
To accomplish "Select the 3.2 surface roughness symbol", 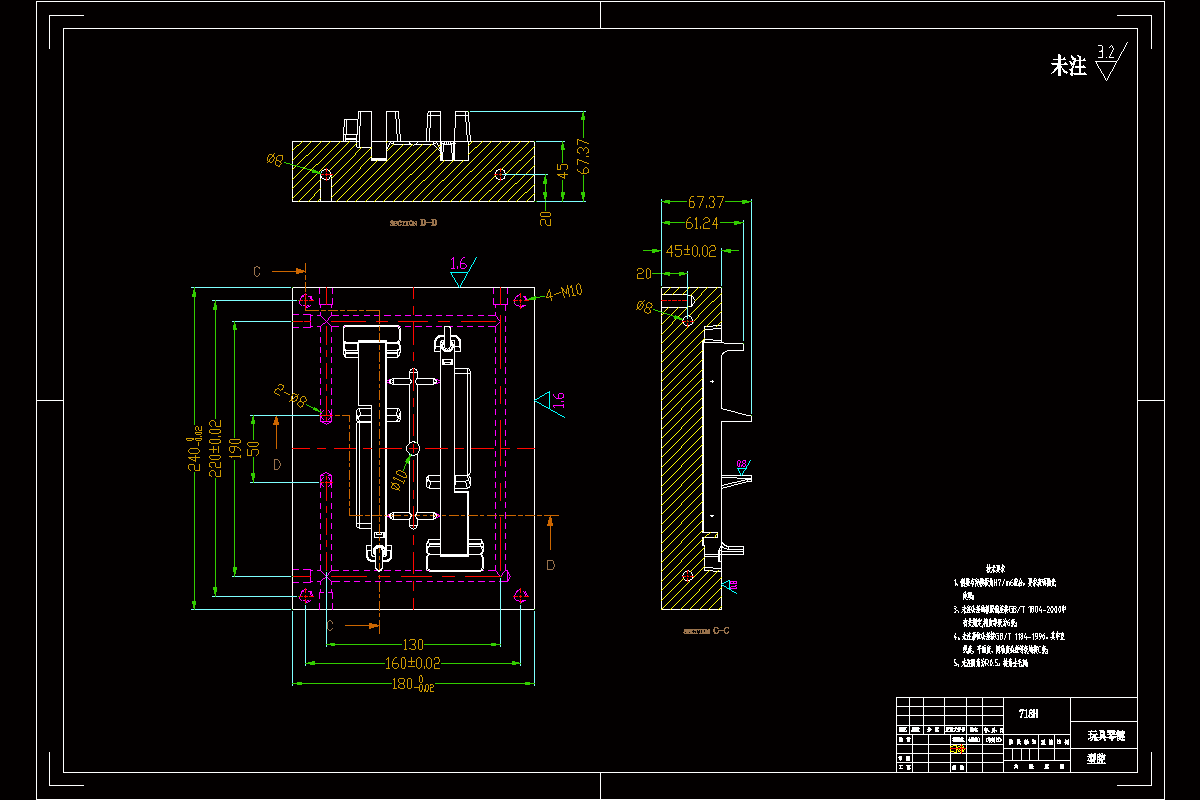I will click(1110, 61).
